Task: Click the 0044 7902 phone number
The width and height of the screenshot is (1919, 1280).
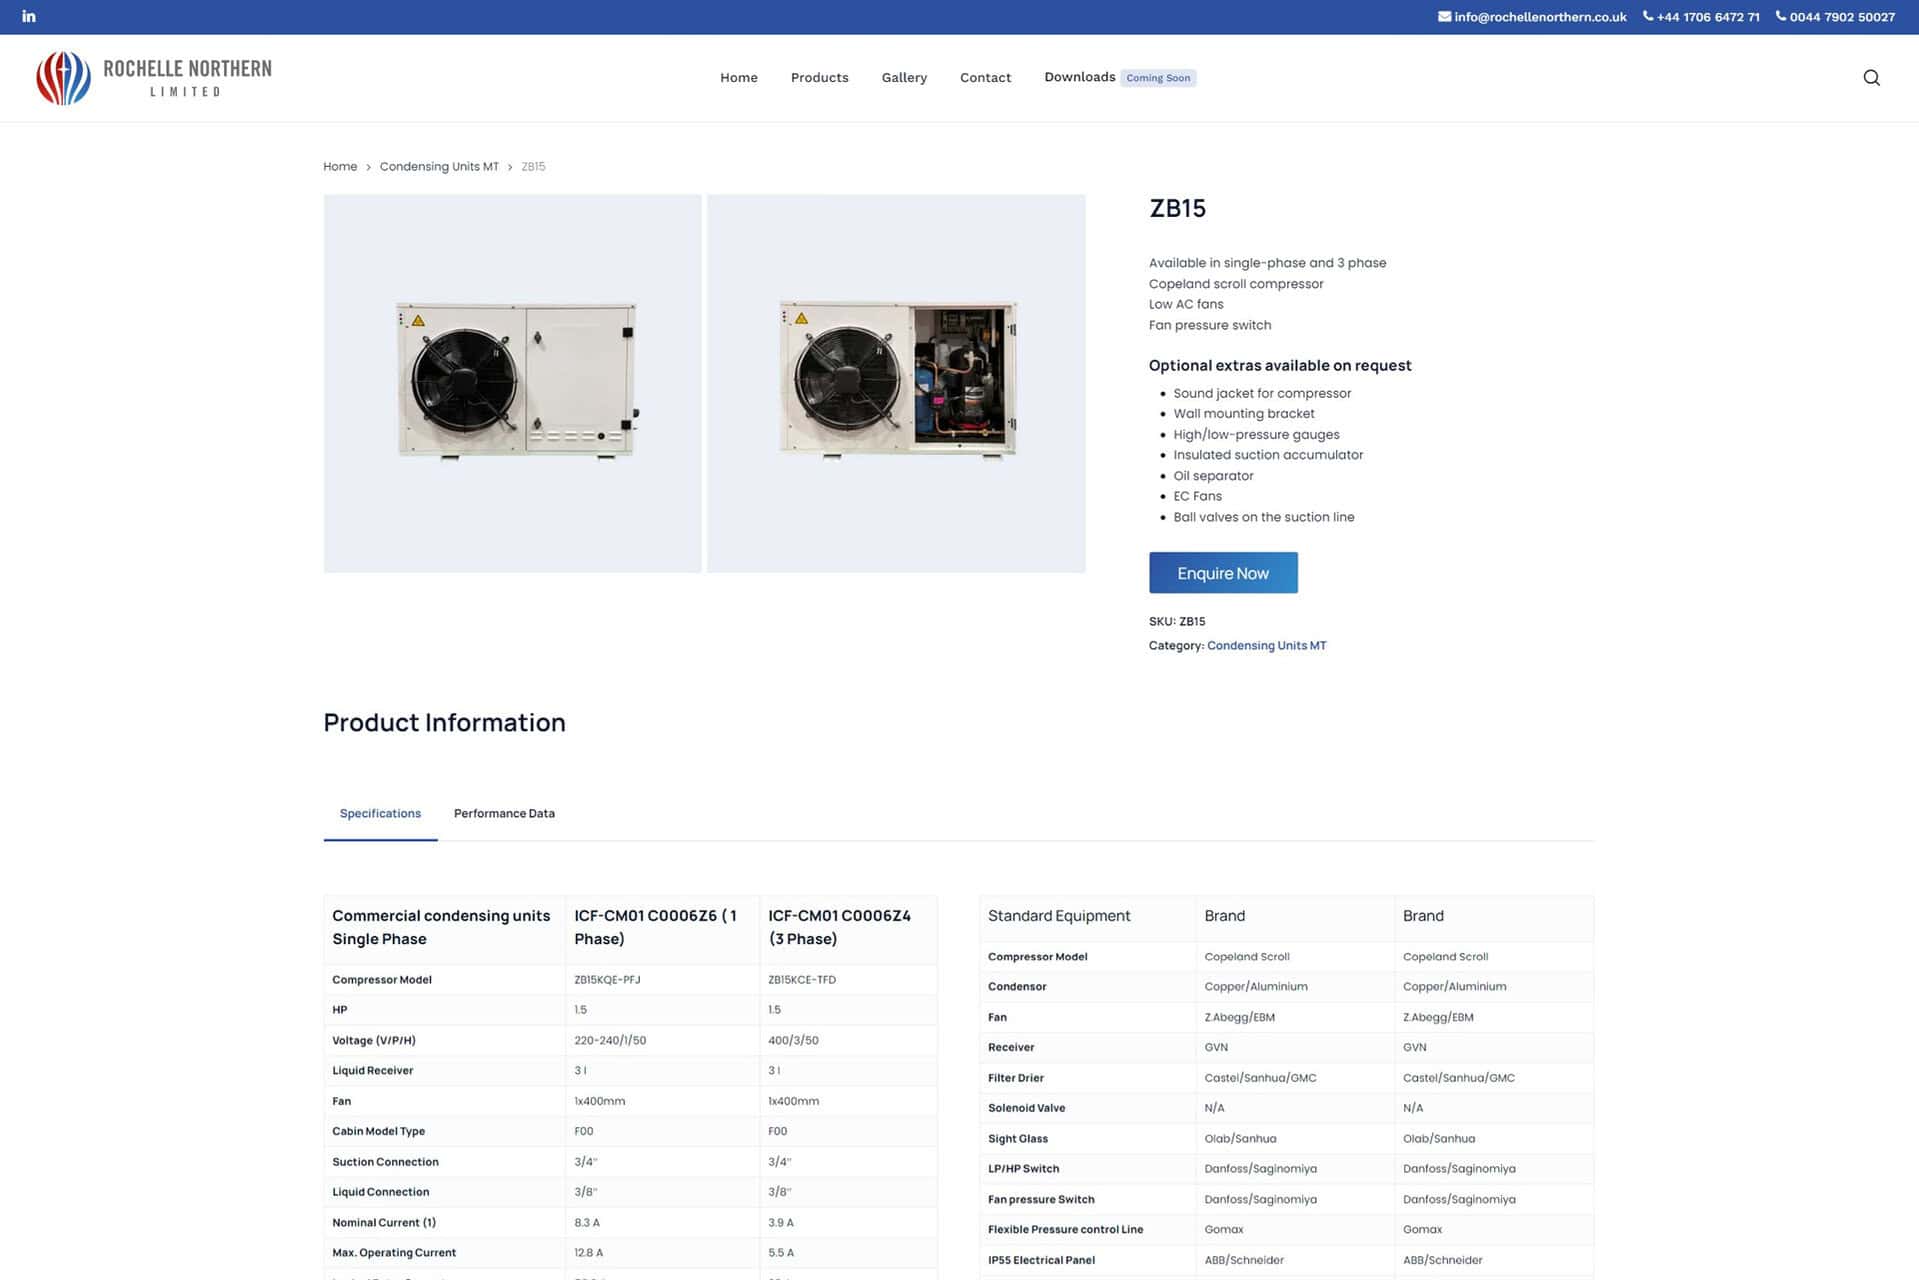Action: click(1841, 17)
